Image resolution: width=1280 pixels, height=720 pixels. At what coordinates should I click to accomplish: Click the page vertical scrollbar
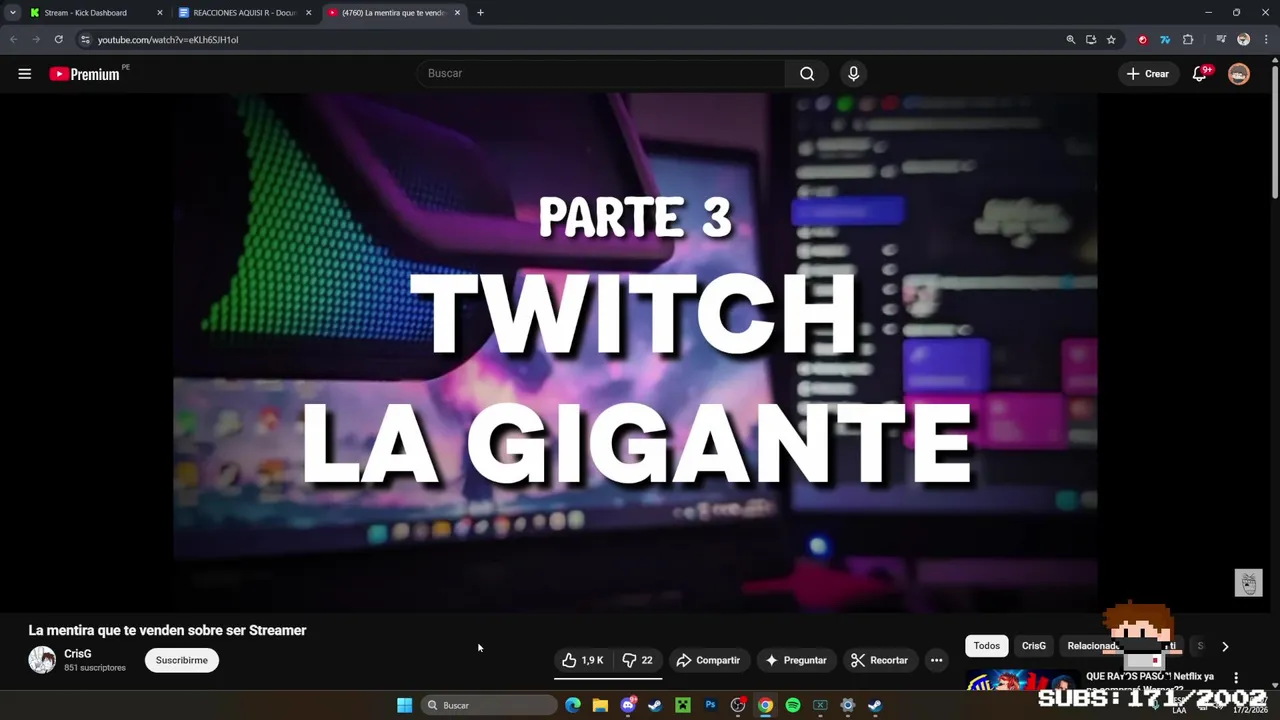1275,130
